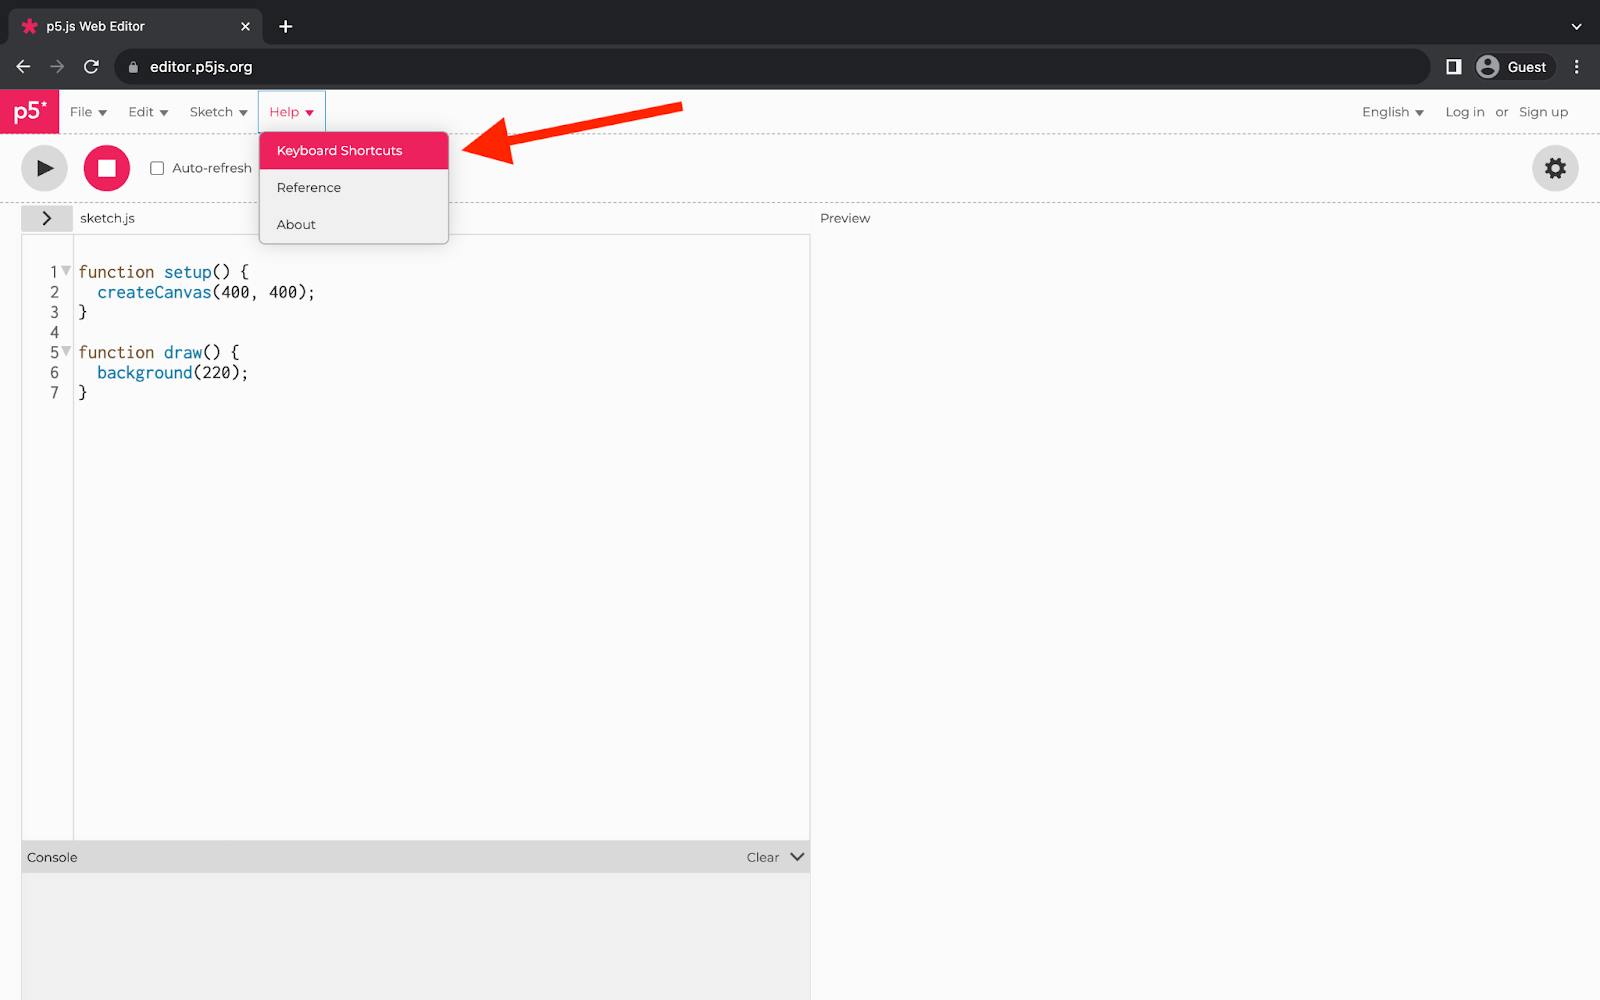Stop the running sketch
Screen dimensions: 1600x1000
tap(106, 168)
